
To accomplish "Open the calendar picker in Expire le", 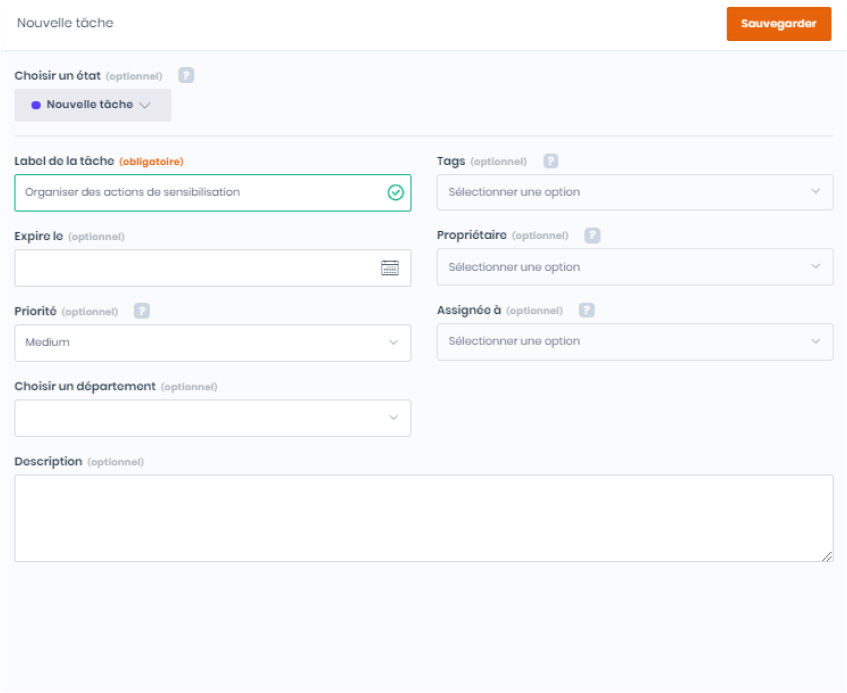I will tap(390, 268).
